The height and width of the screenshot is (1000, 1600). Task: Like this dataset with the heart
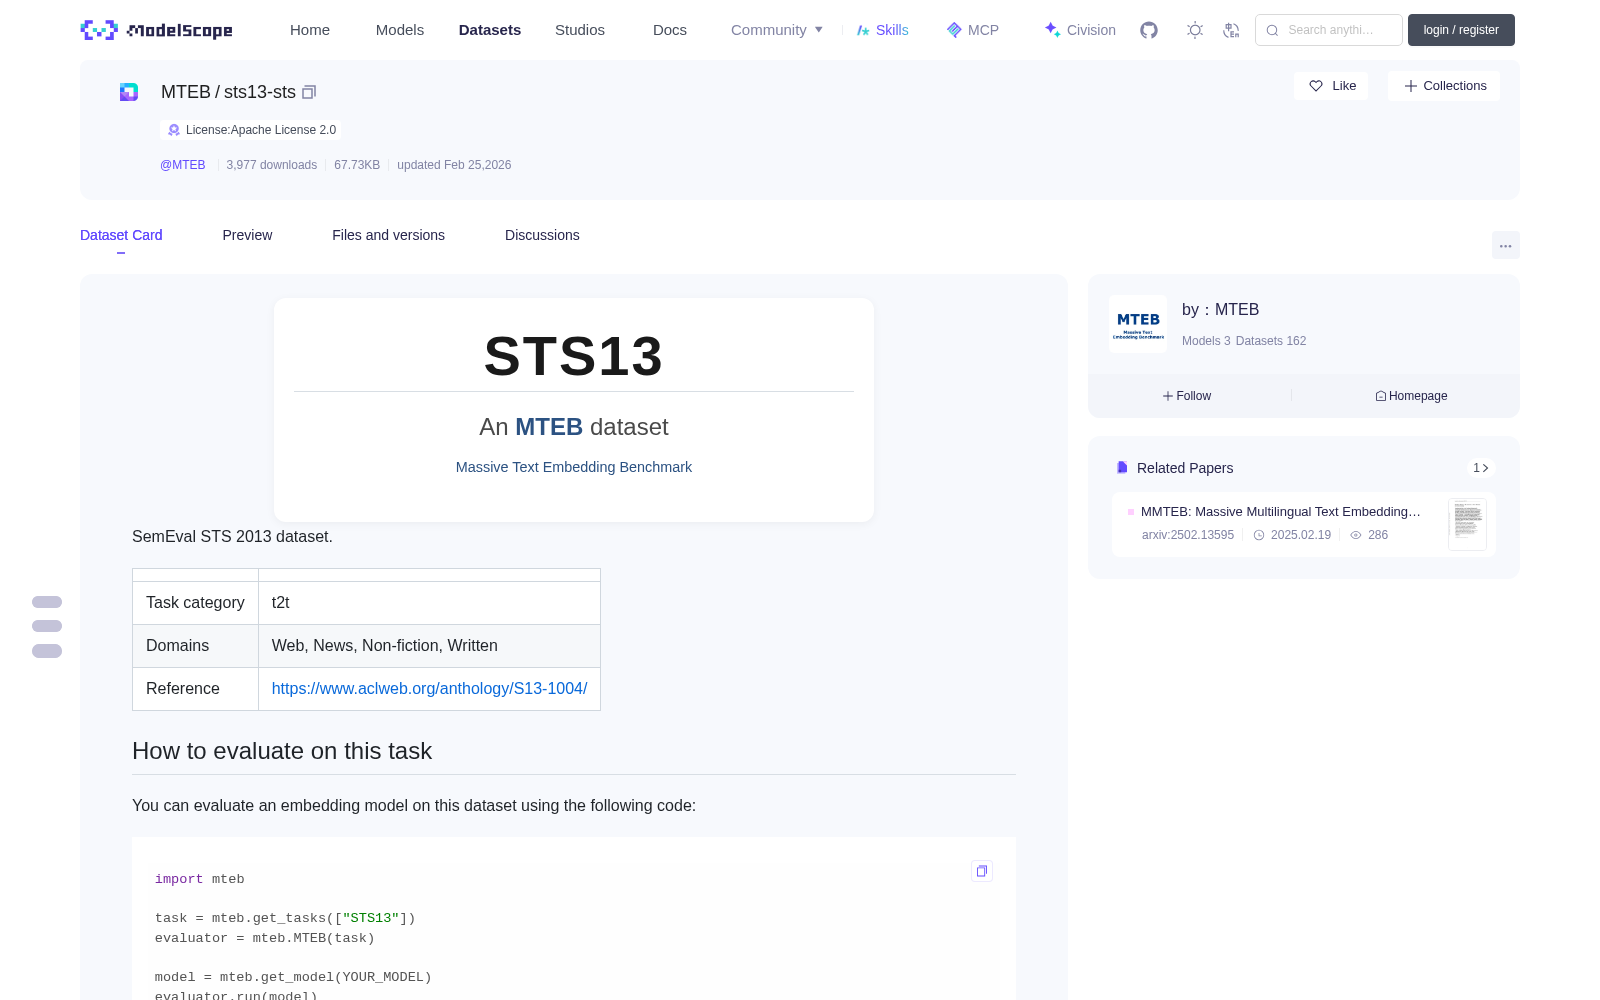click(x=1331, y=86)
